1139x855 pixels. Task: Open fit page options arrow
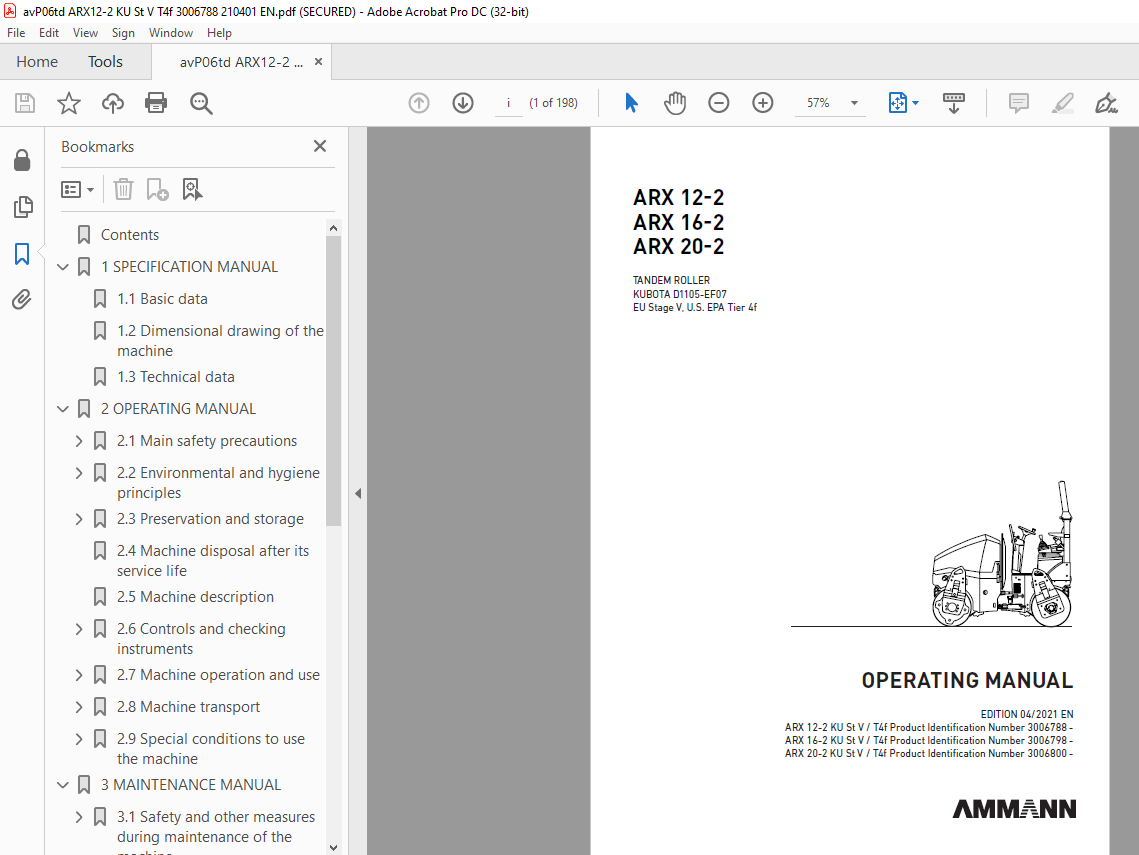(915, 103)
